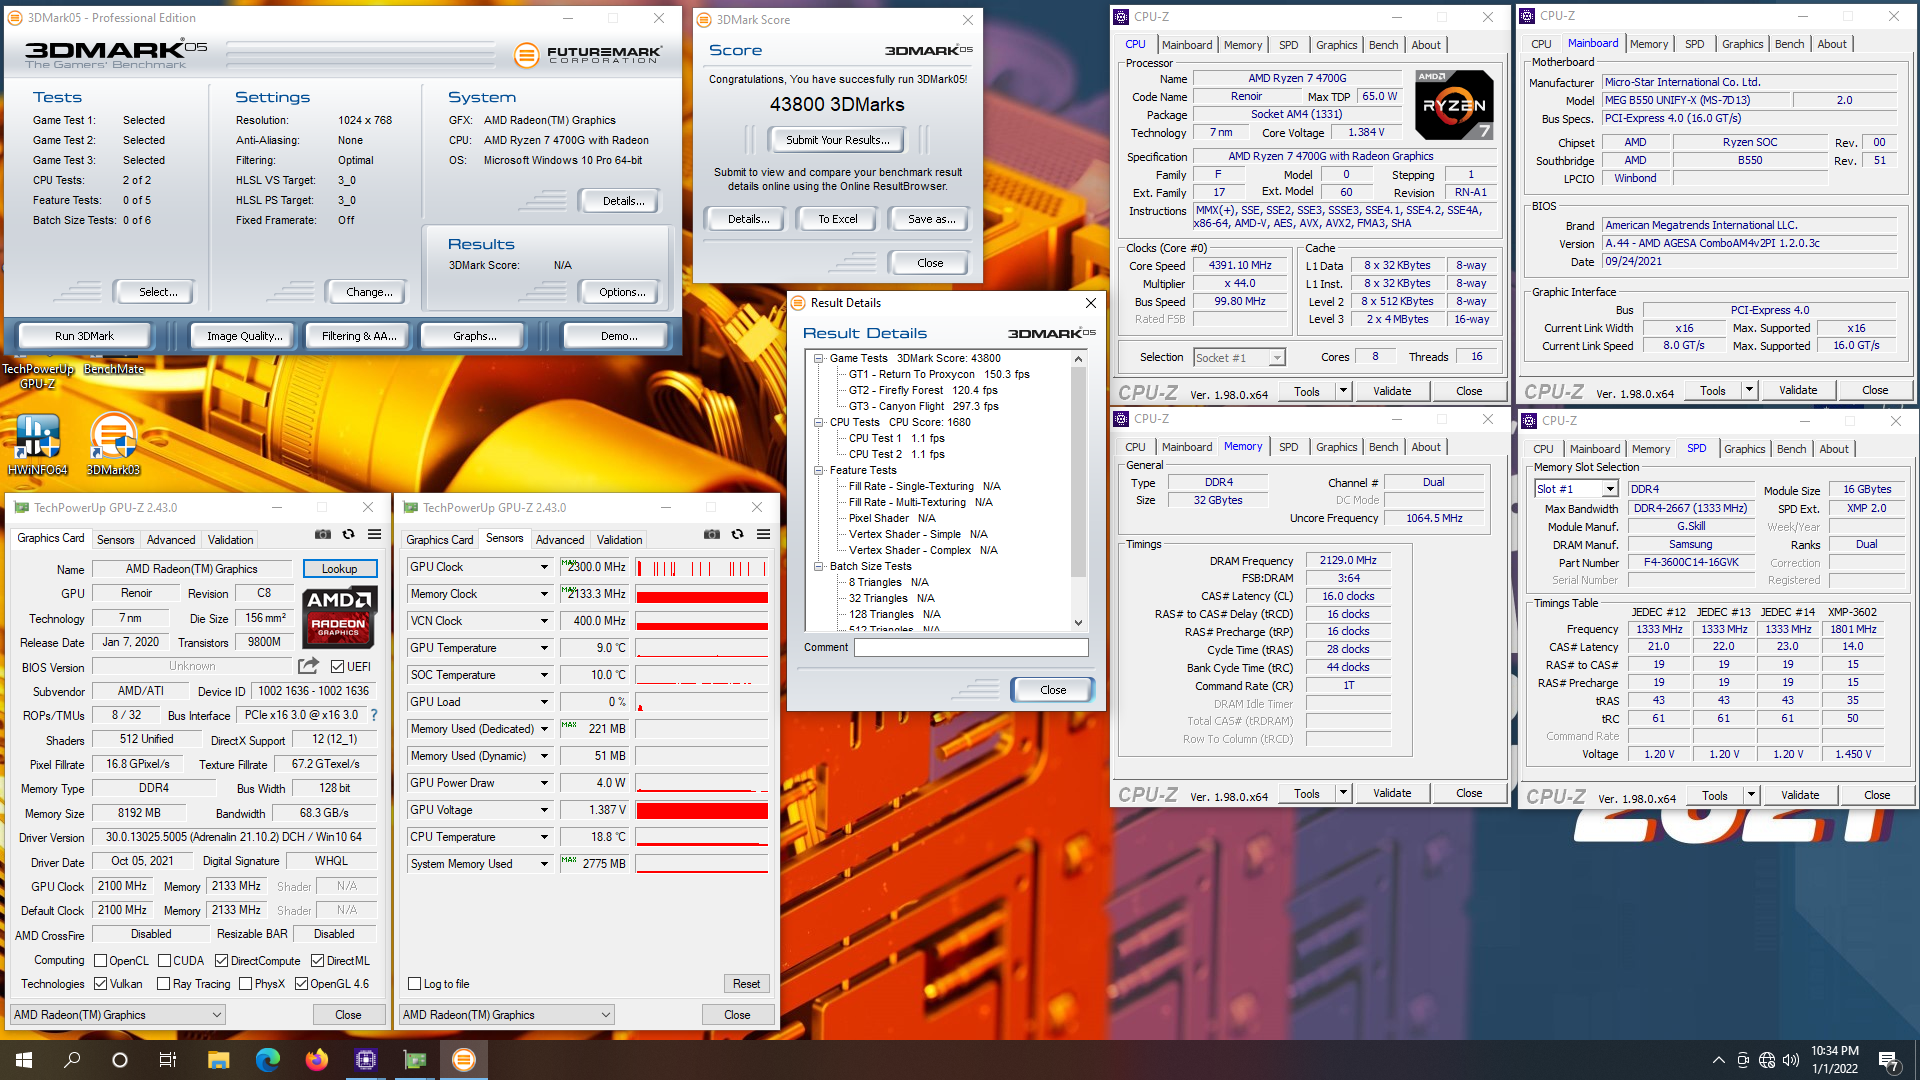Open the notification center icon
Image resolution: width=1920 pixels, height=1080 pixels.
click(x=1889, y=1060)
